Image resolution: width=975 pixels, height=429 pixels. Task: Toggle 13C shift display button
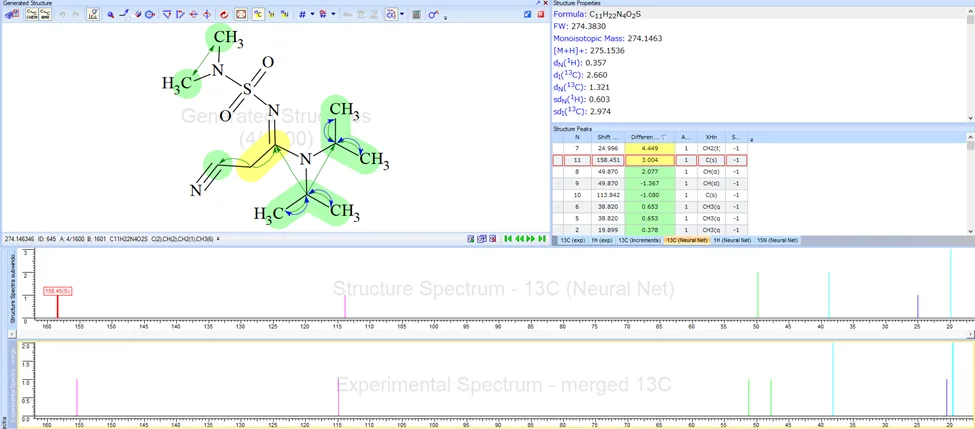pos(257,14)
